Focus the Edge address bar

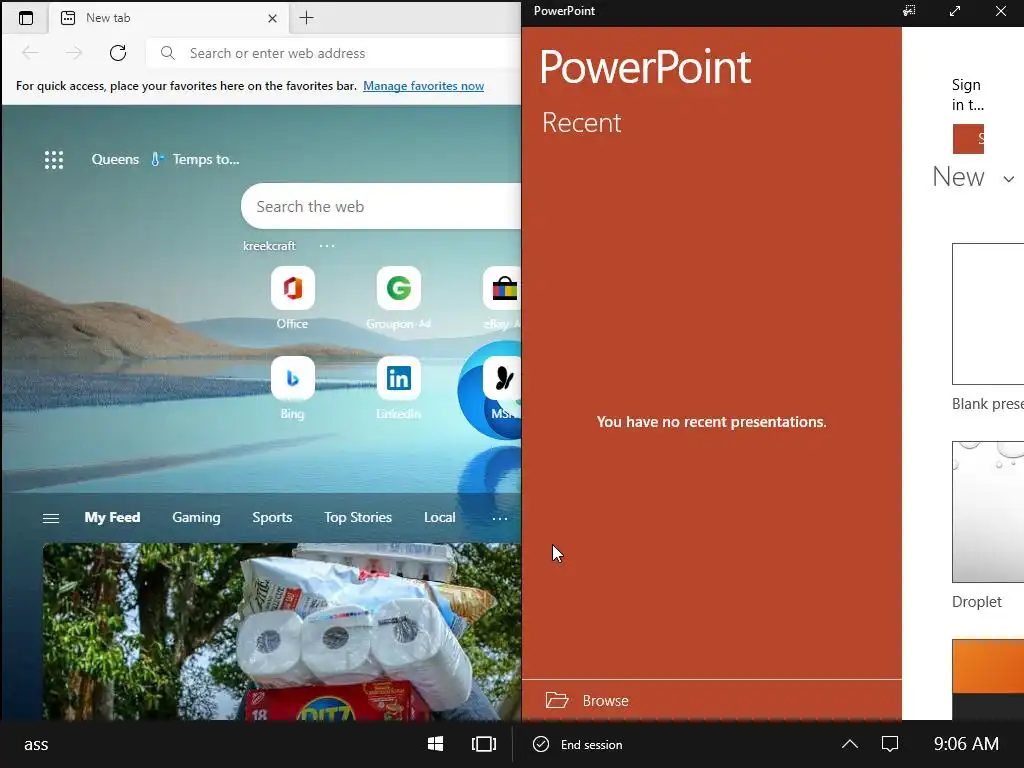click(x=333, y=53)
